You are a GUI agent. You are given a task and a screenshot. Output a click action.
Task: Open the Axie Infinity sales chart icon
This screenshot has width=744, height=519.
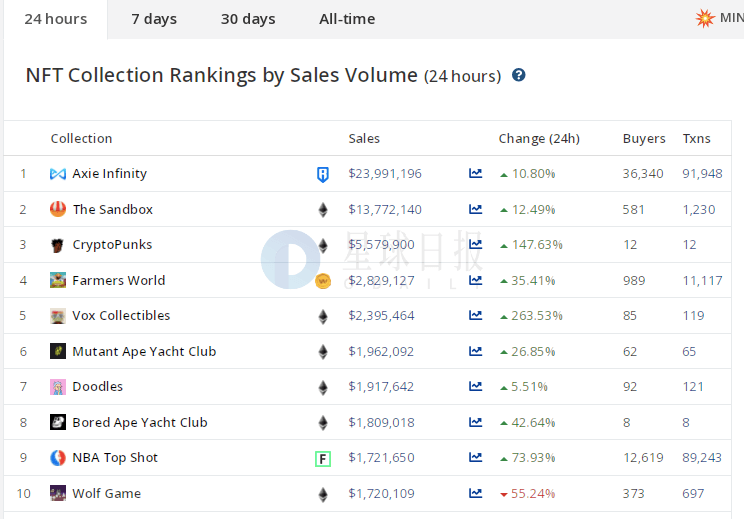(x=475, y=173)
